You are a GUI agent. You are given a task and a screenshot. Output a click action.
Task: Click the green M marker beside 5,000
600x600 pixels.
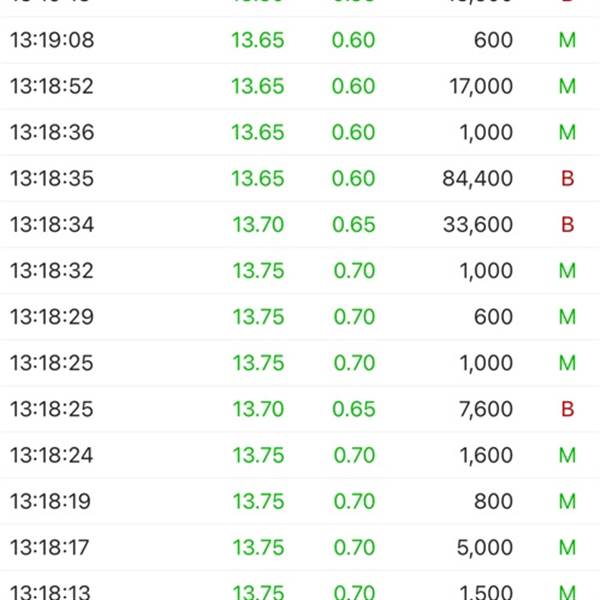pyautogui.click(x=567, y=547)
